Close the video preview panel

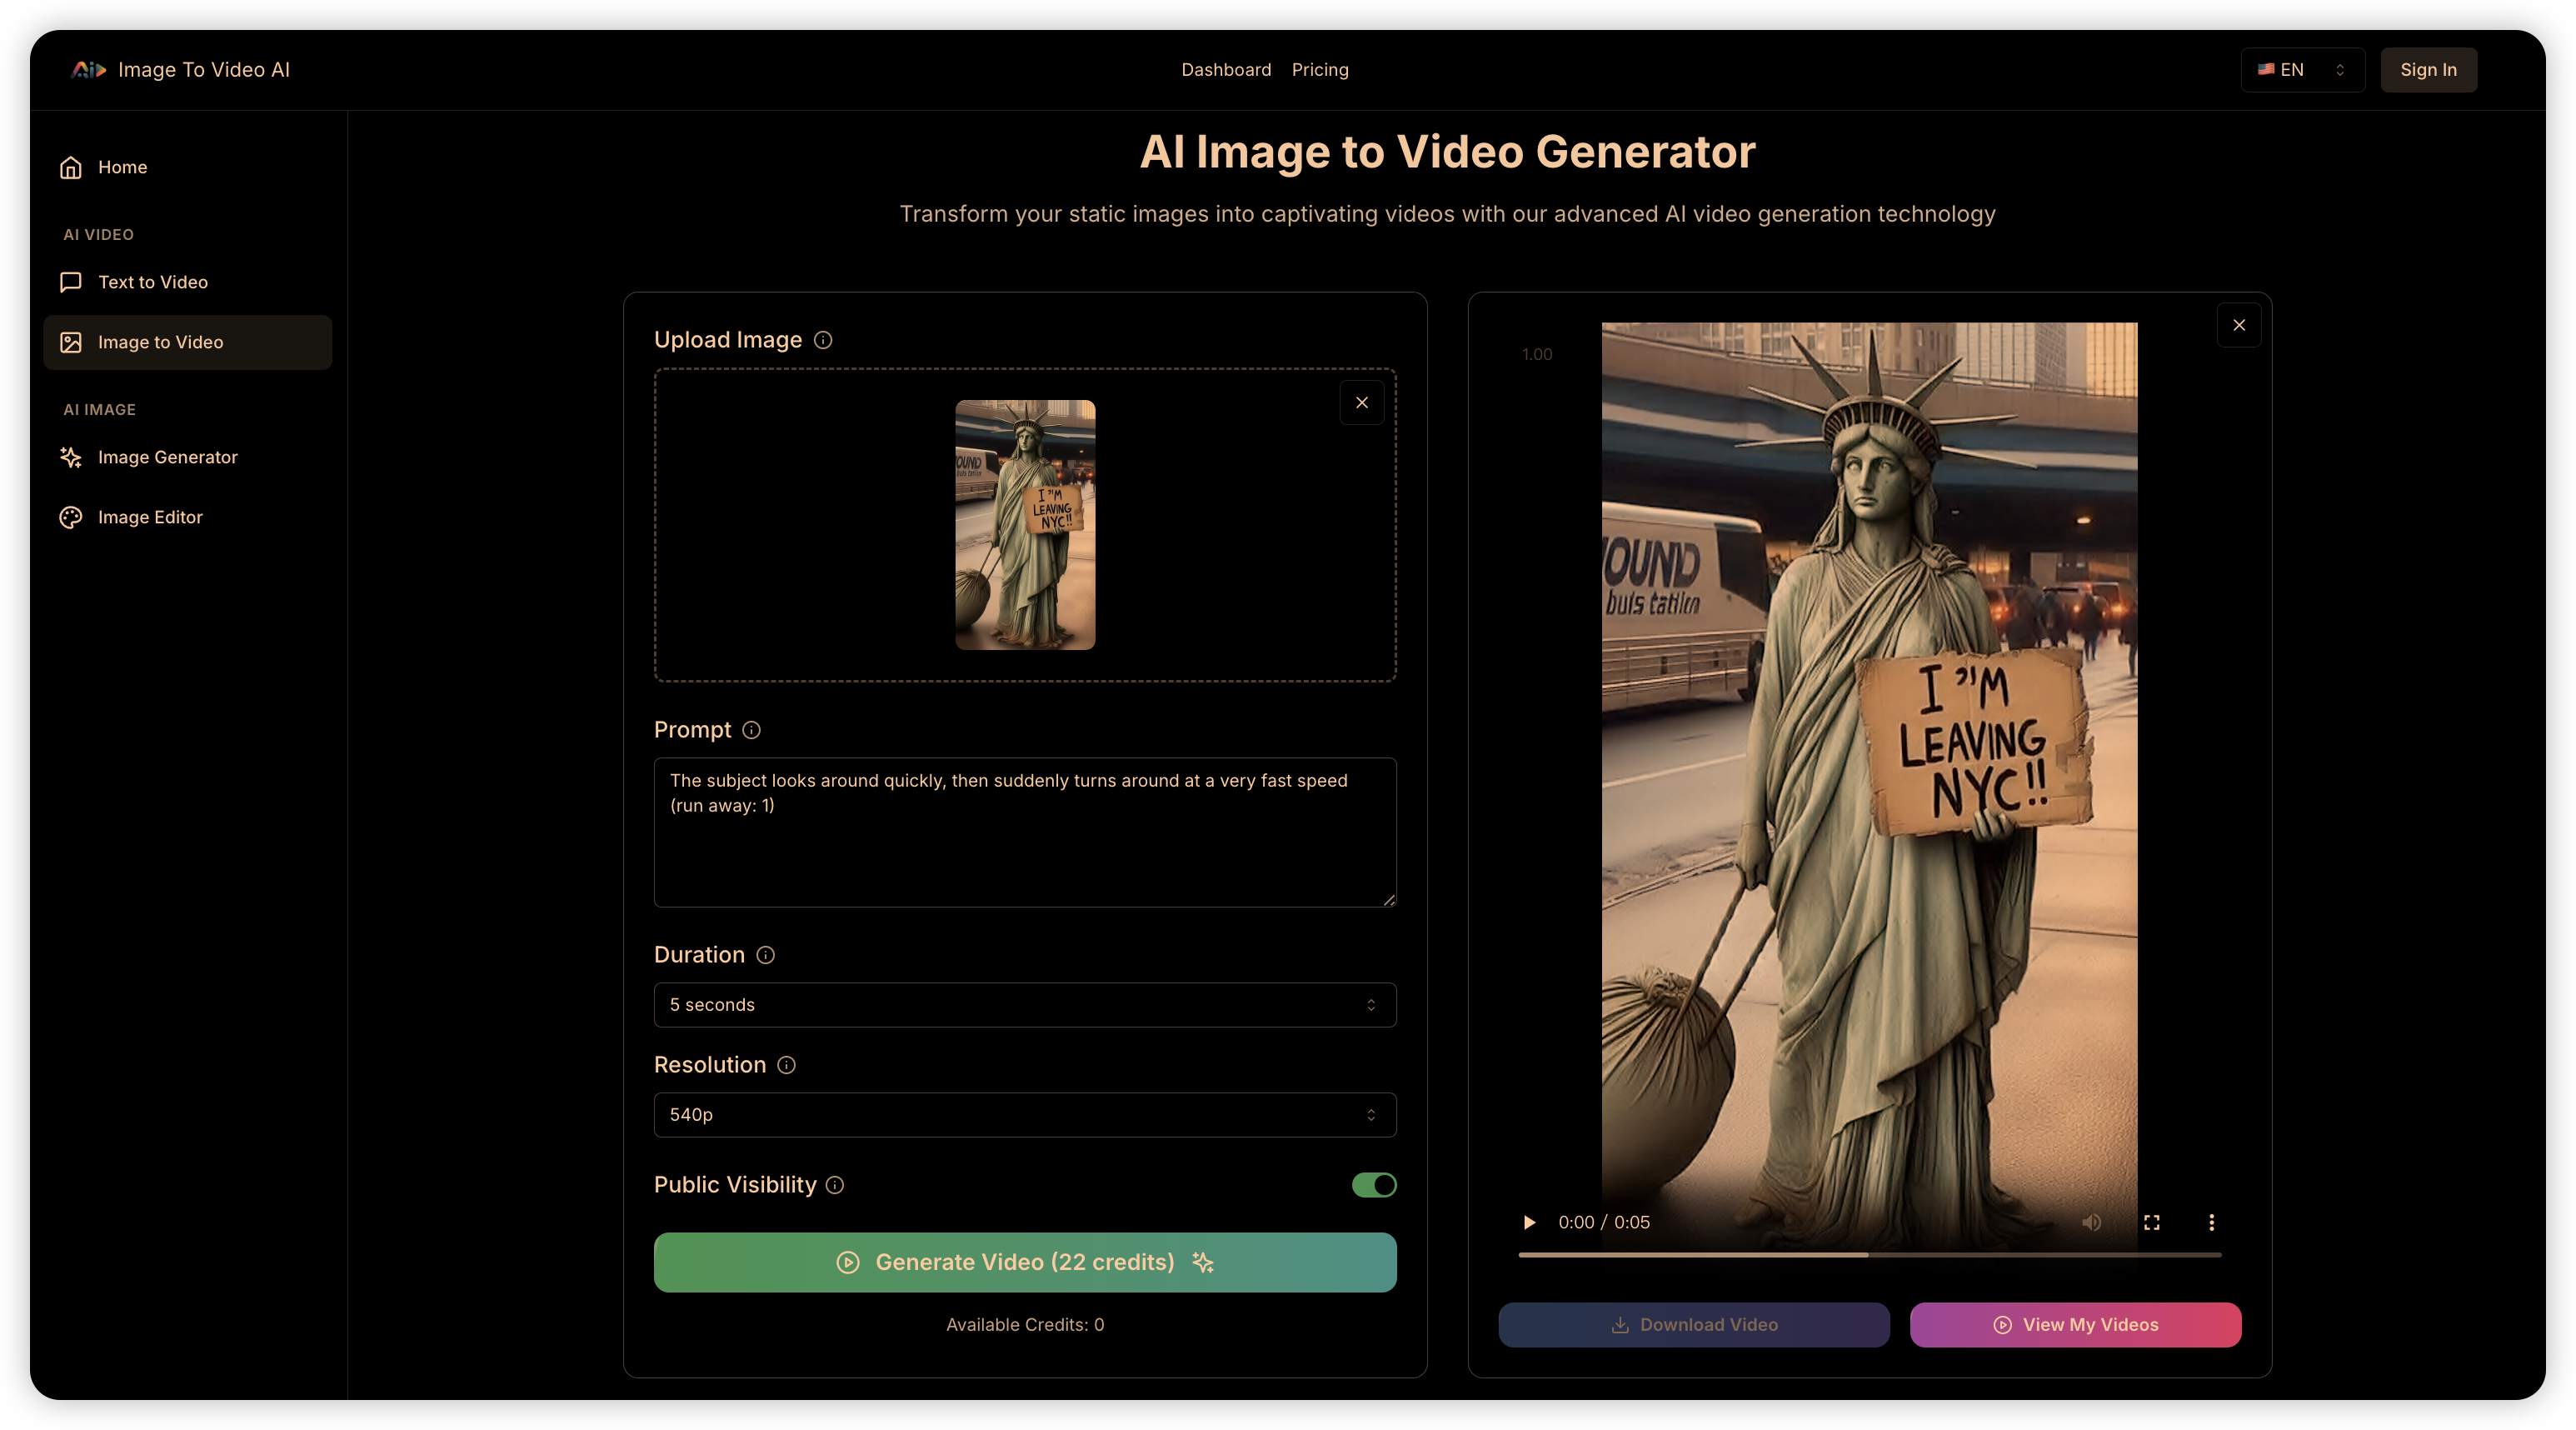pyautogui.click(x=2239, y=325)
